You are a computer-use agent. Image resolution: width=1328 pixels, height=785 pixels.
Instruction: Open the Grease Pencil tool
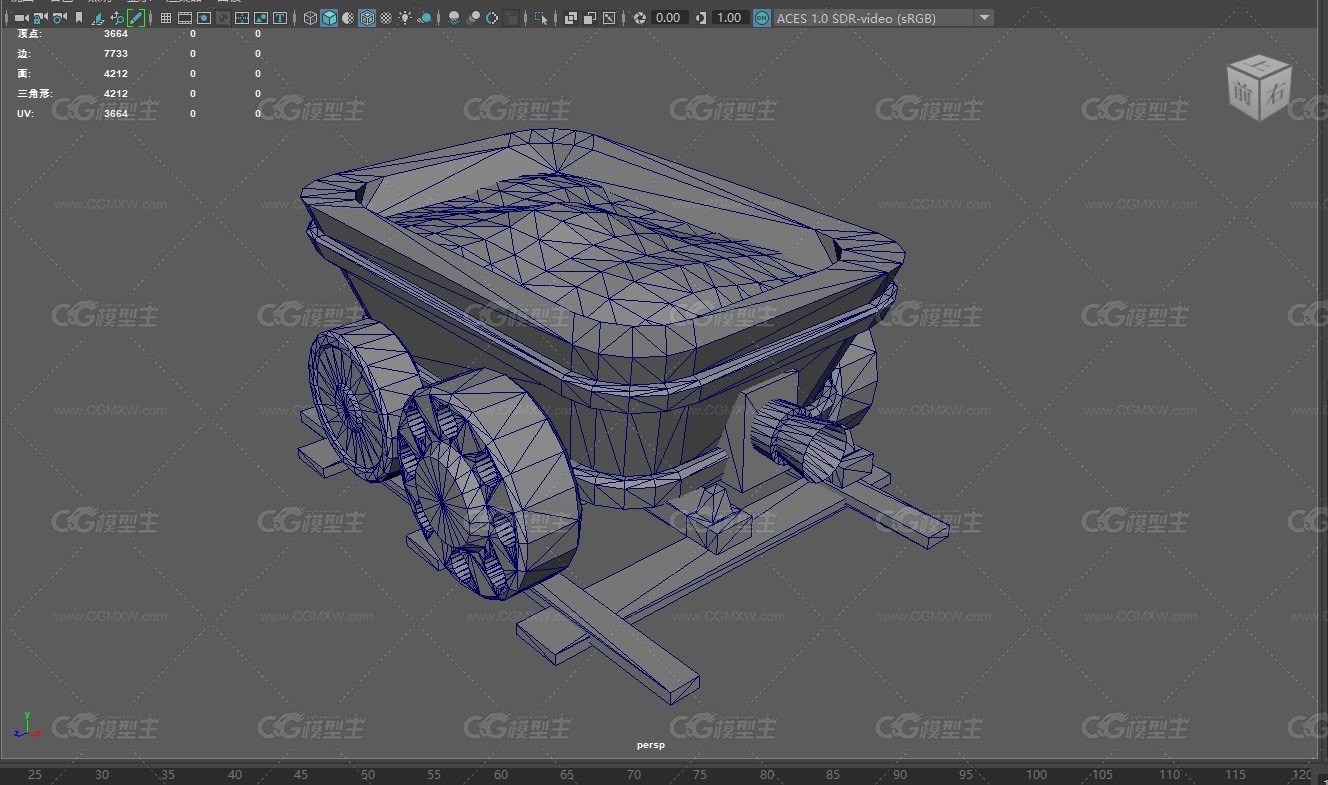136,18
